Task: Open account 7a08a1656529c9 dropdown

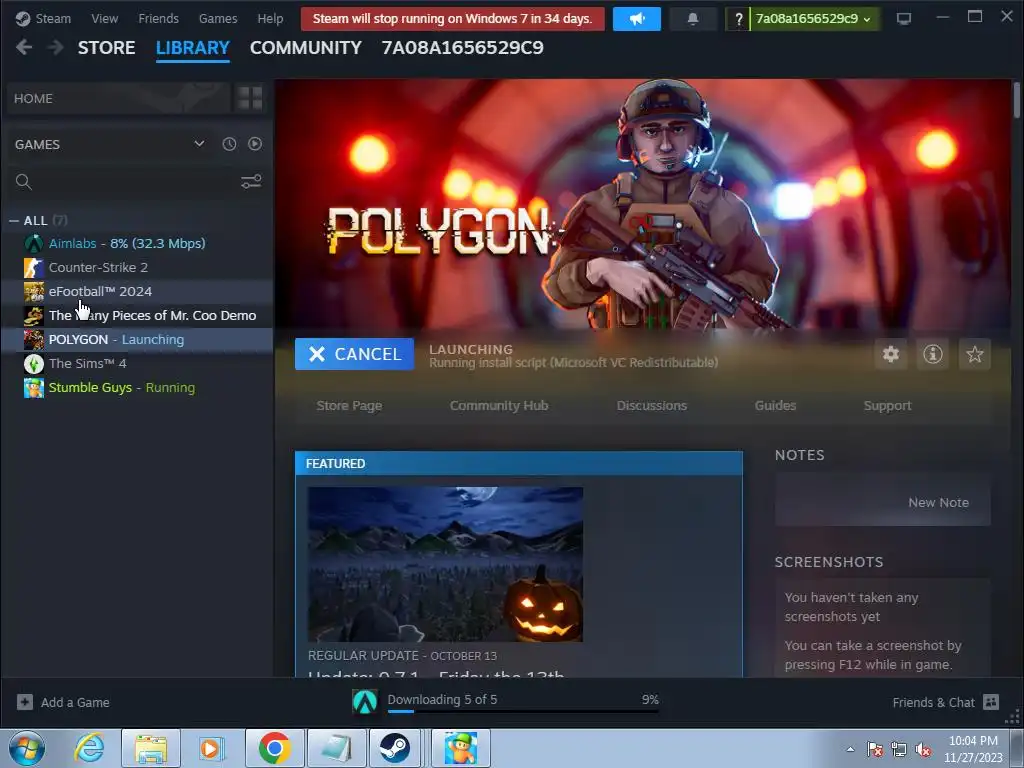Action: [813, 19]
